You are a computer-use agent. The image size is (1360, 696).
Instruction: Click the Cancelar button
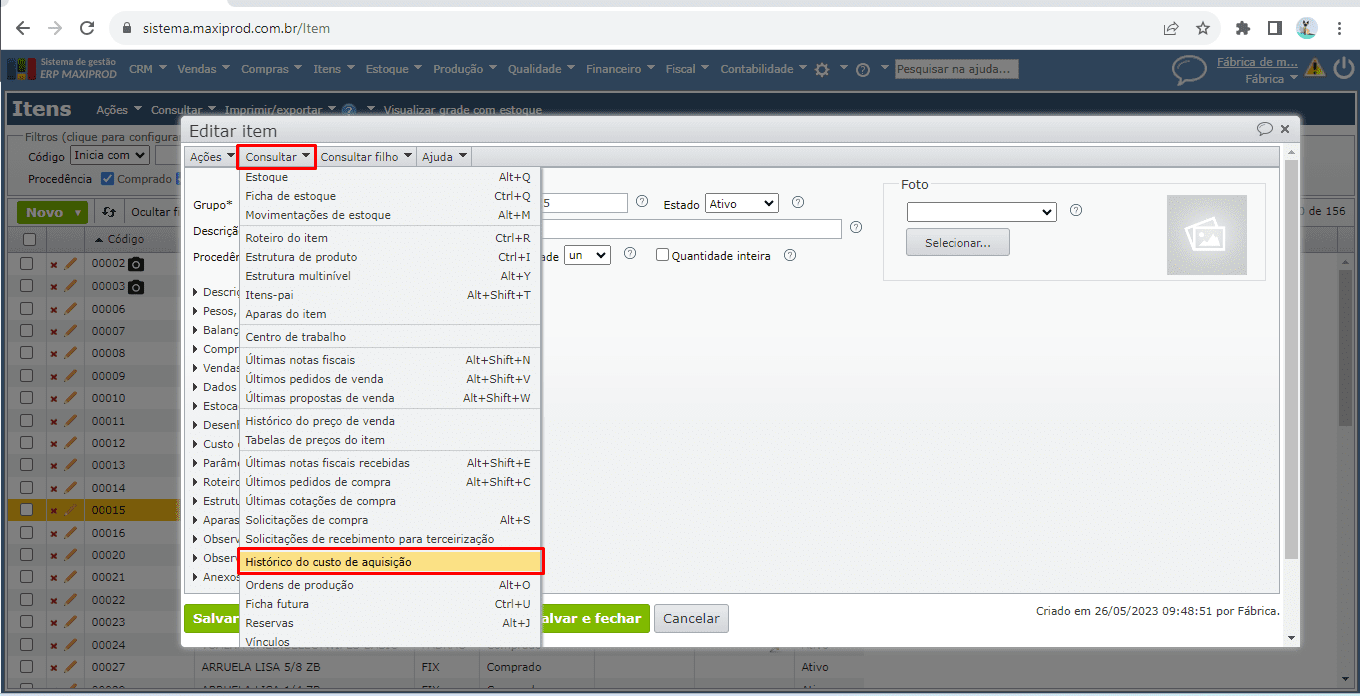point(691,618)
